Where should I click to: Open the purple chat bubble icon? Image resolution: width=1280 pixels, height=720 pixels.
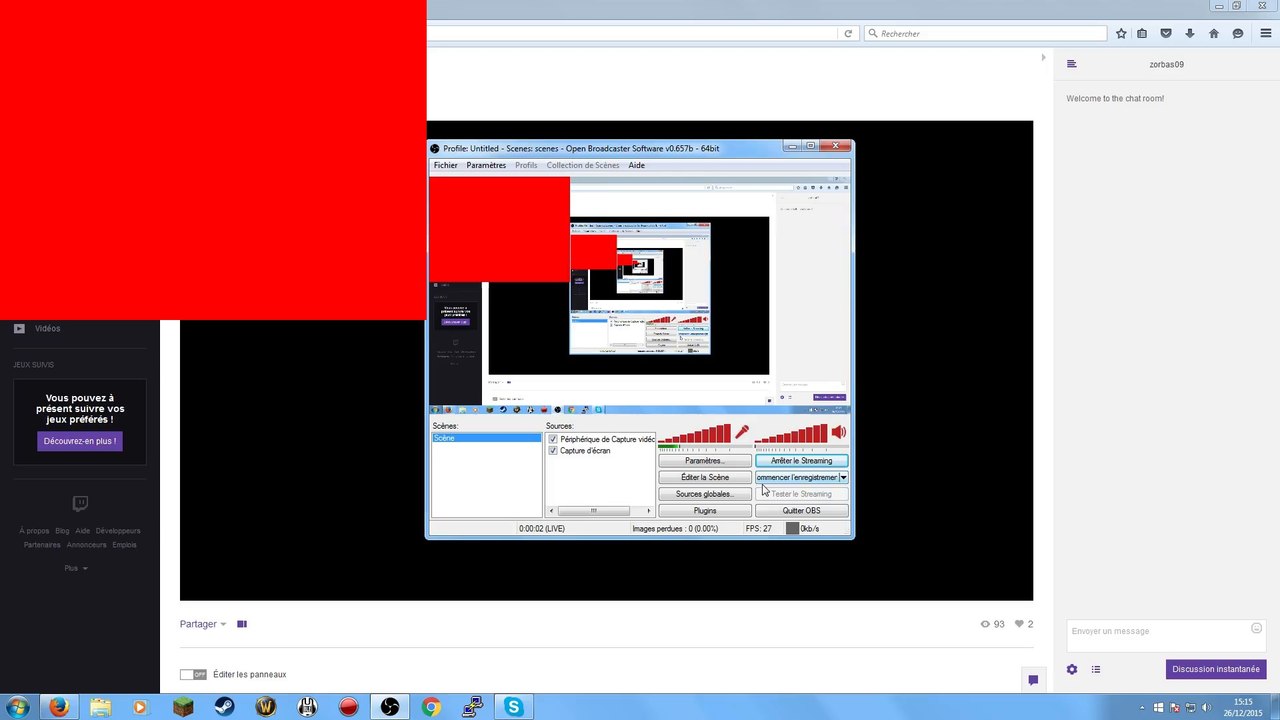1033,680
